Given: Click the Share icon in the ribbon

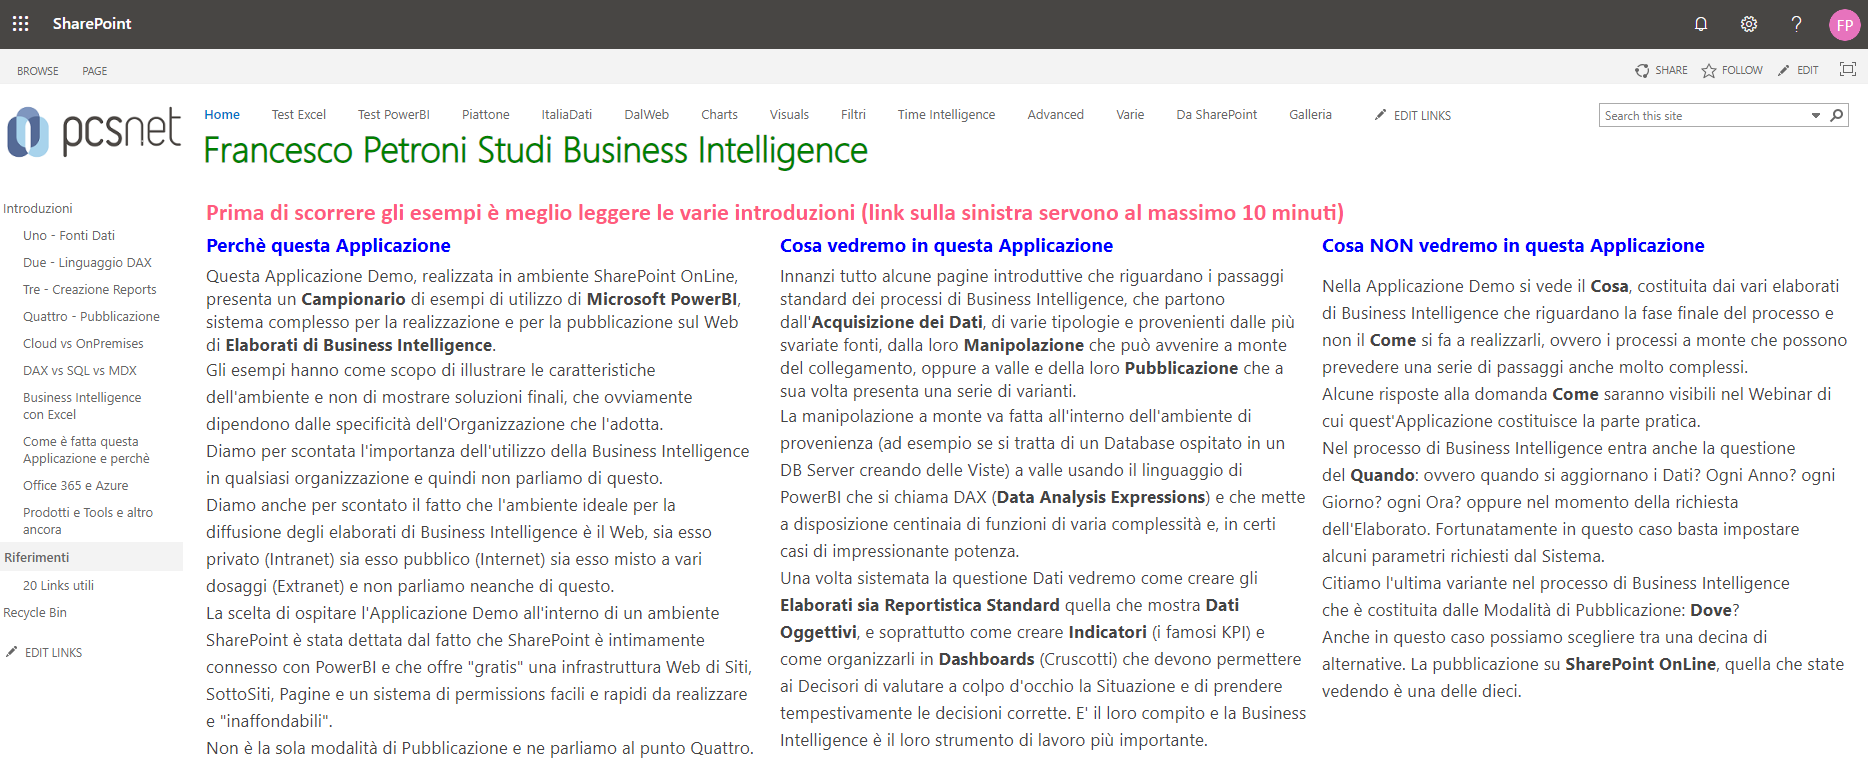Looking at the screenshot, I should [x=1642, y=70].
